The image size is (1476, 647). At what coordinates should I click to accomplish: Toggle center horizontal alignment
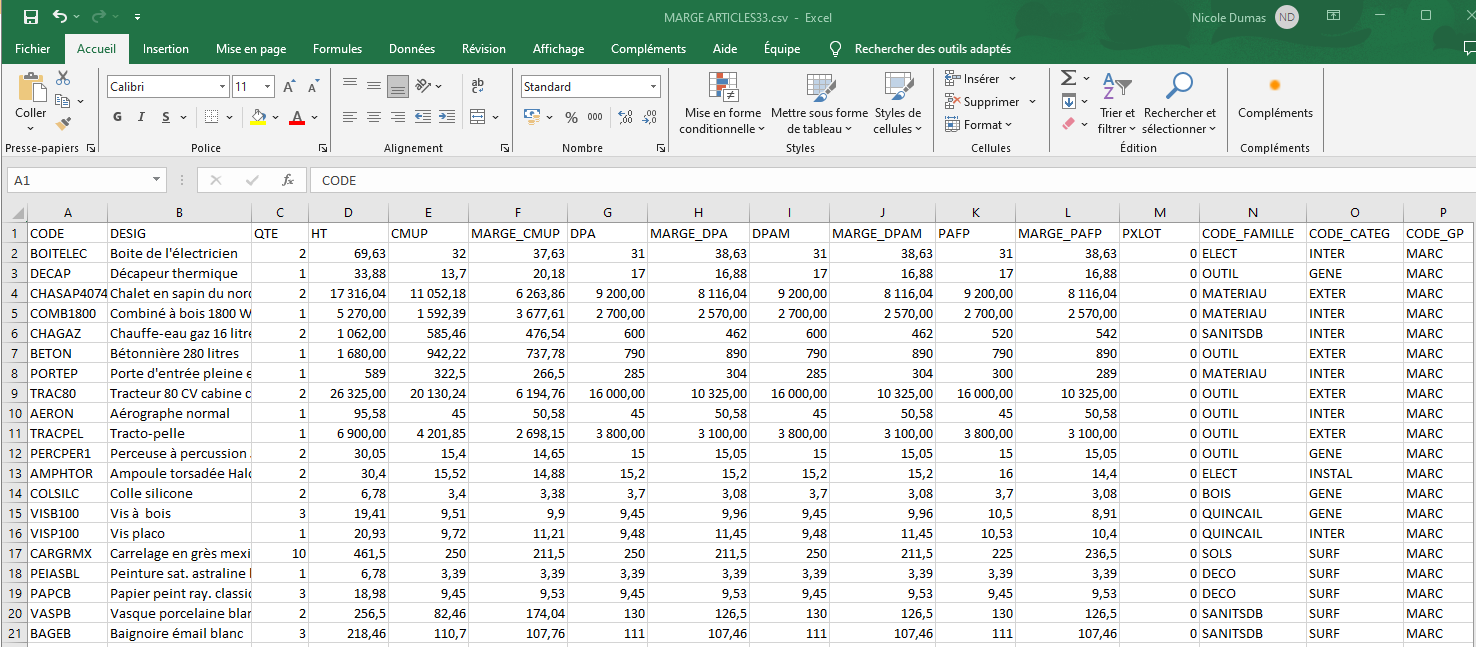tap(373, 117)
